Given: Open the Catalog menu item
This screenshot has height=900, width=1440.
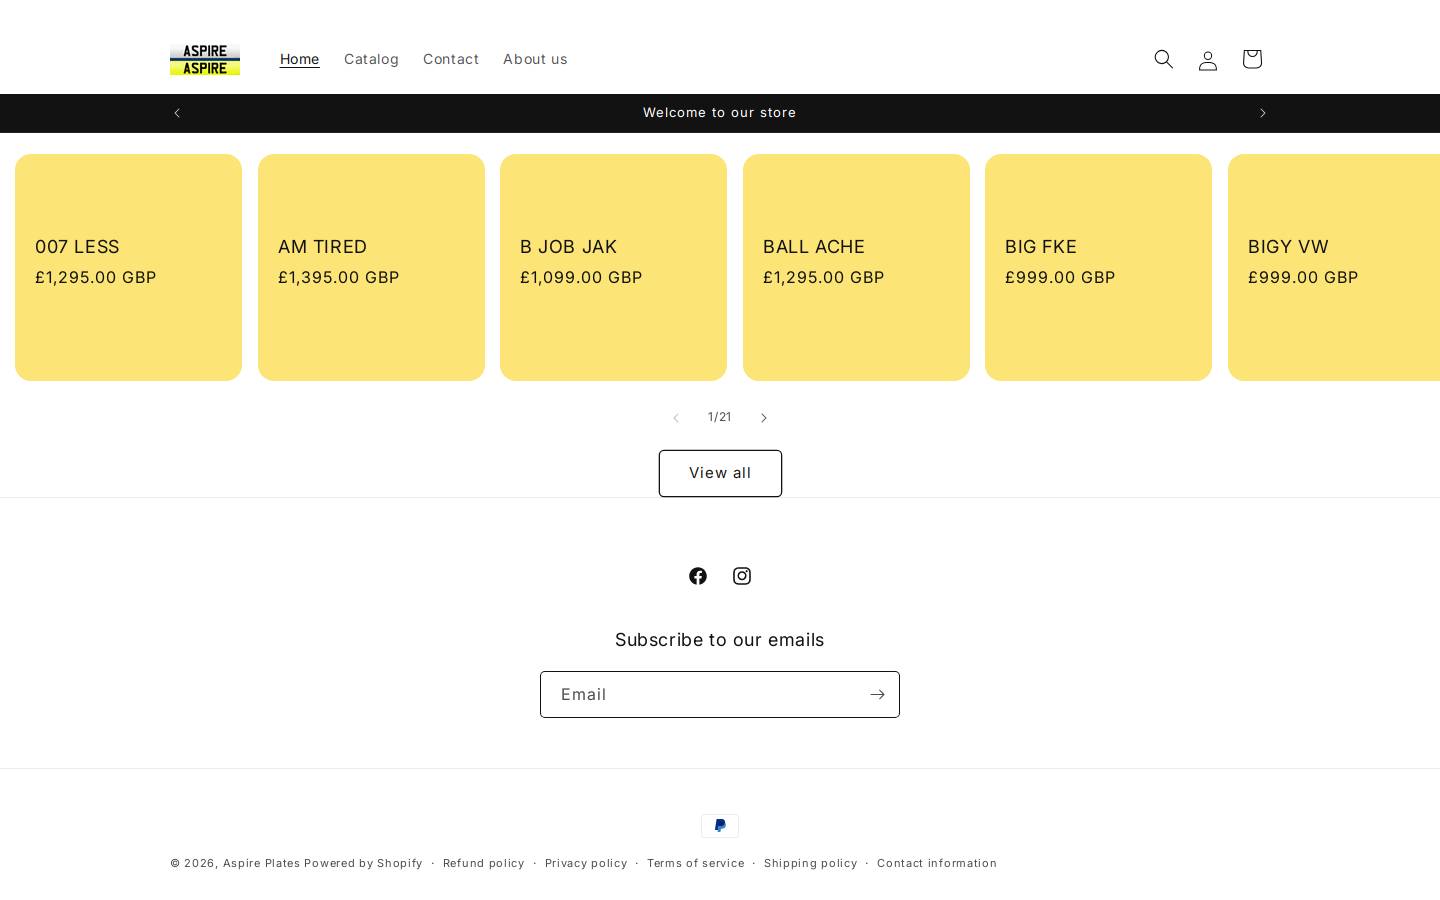Looking at the screenshot, I should tap(371, 59).
